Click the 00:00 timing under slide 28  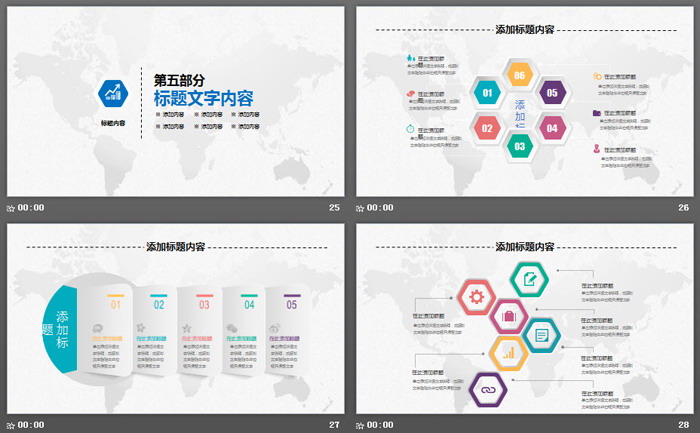[x=380, y=425]
